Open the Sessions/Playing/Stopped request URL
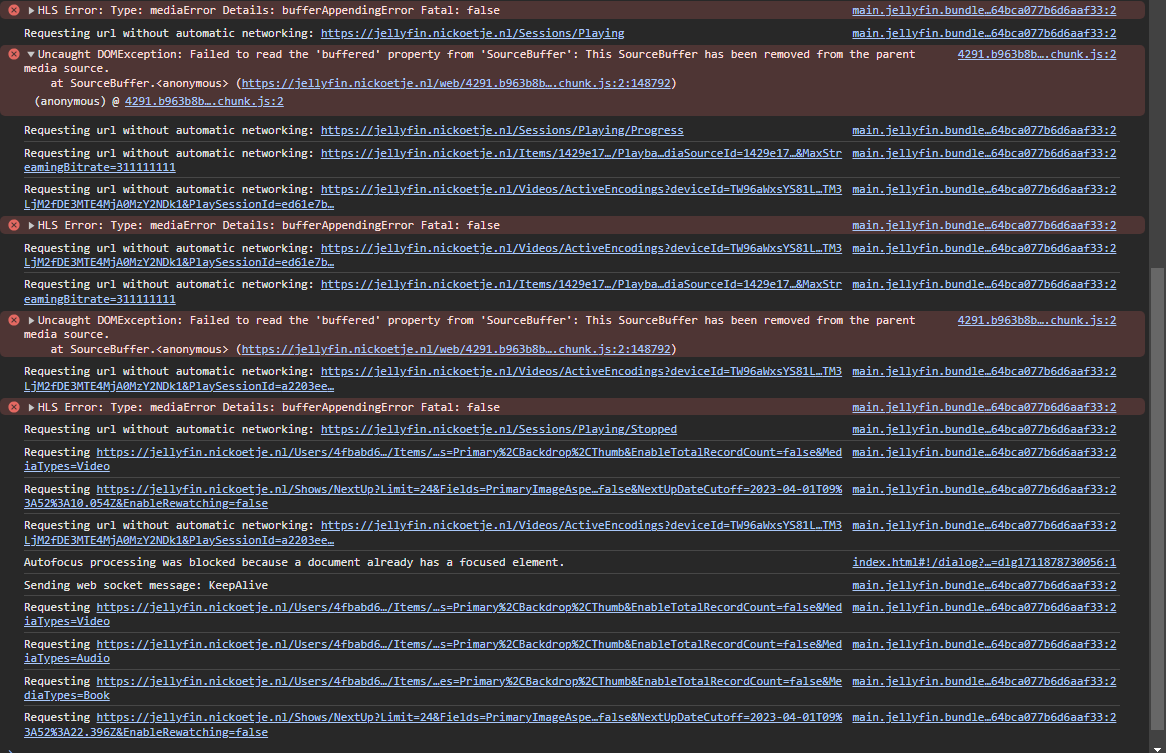The image size is (1166, 753). tap(498, 429)
